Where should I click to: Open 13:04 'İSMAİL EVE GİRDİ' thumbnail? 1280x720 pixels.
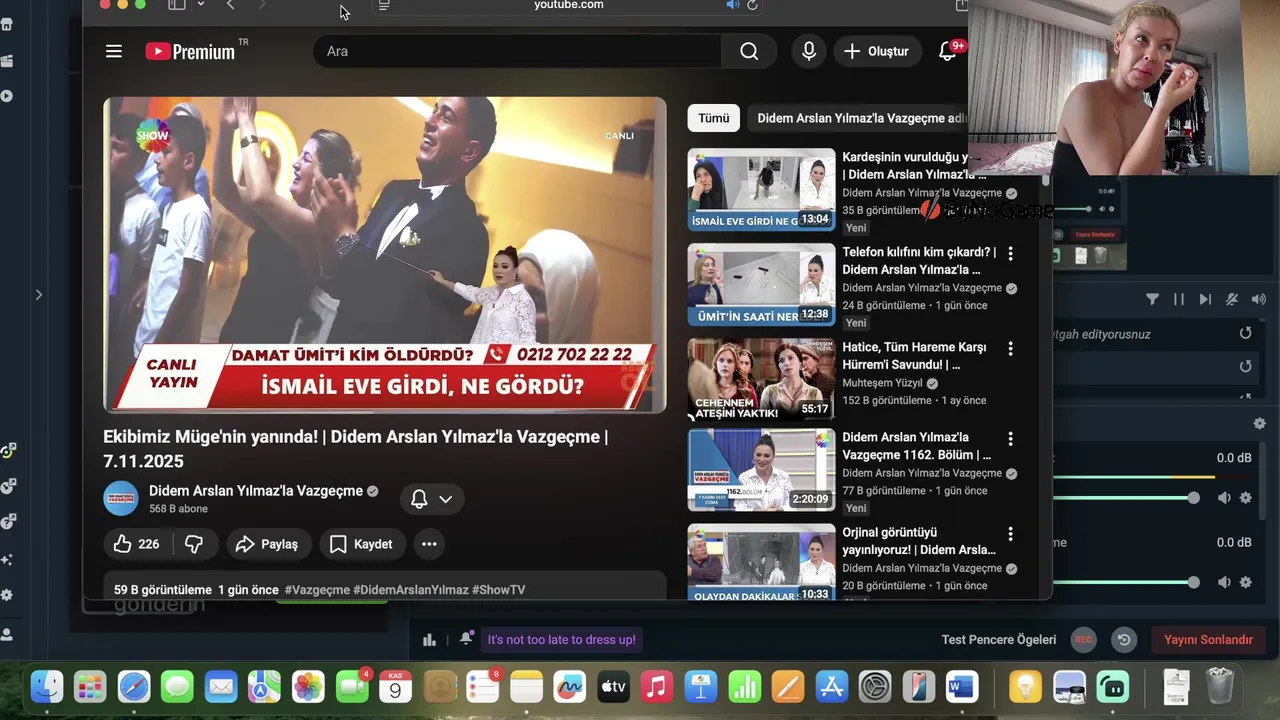coord(761,190)
